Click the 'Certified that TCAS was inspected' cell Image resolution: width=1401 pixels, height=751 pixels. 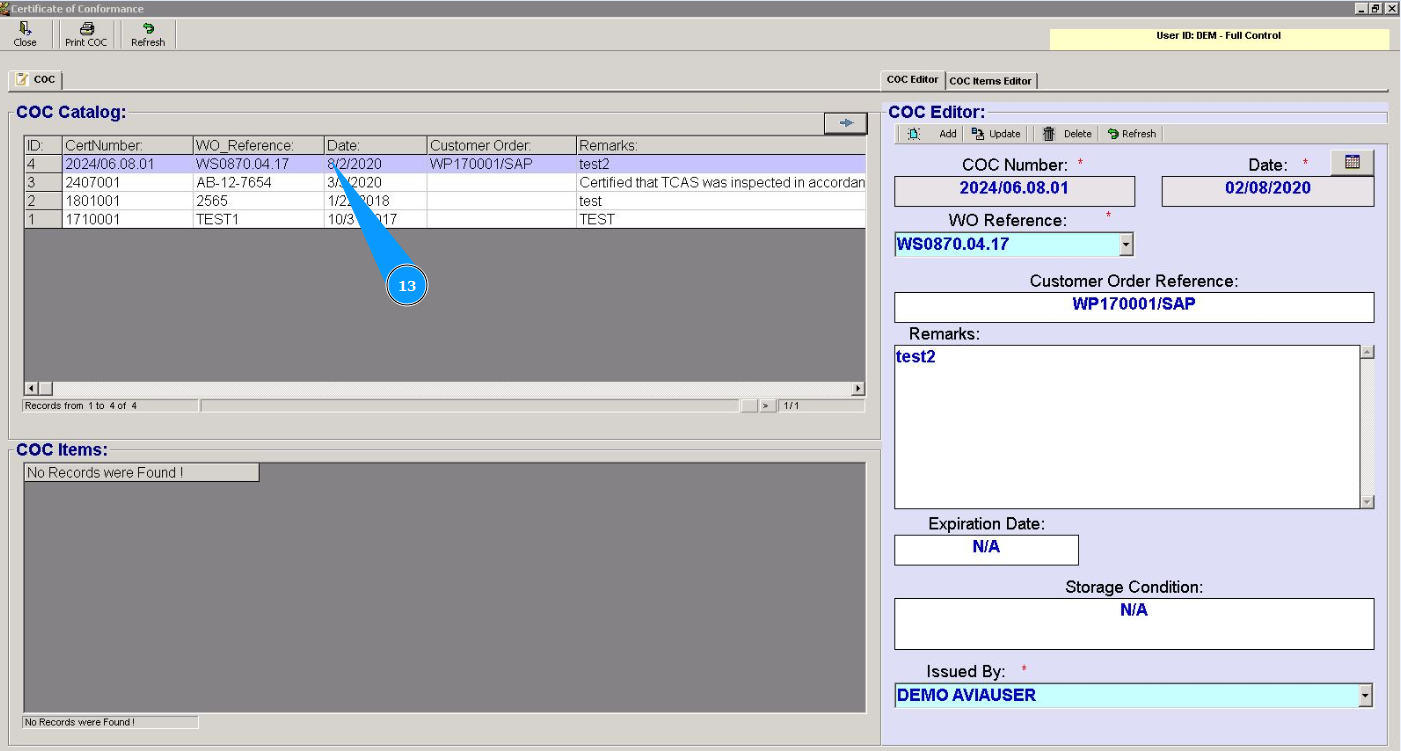(721, 183)
